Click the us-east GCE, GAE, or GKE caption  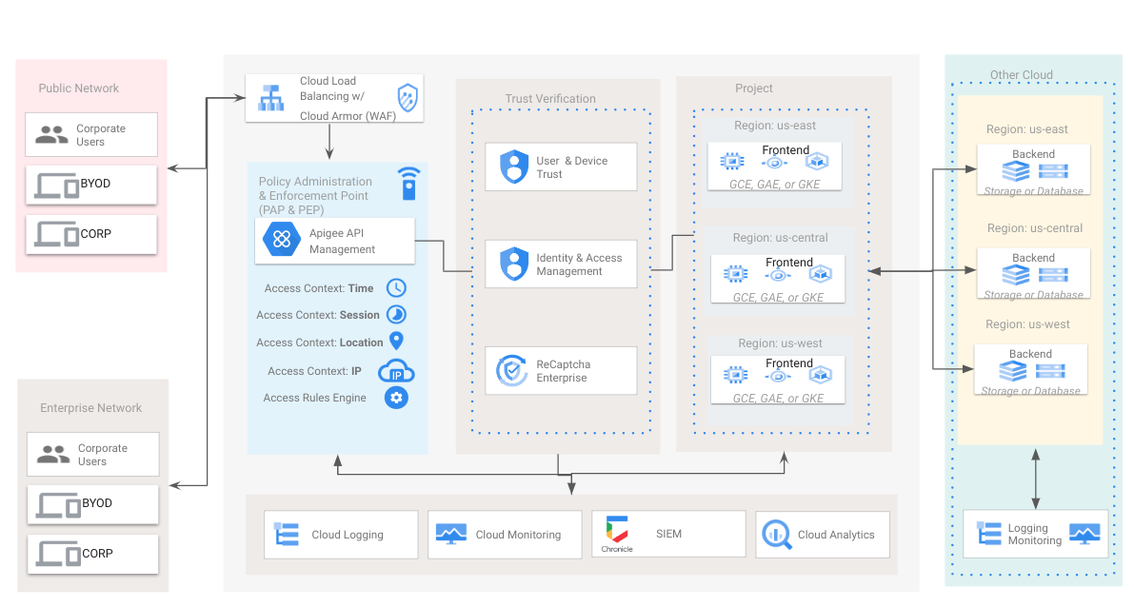pyautogui.click(x=775, y=184)
